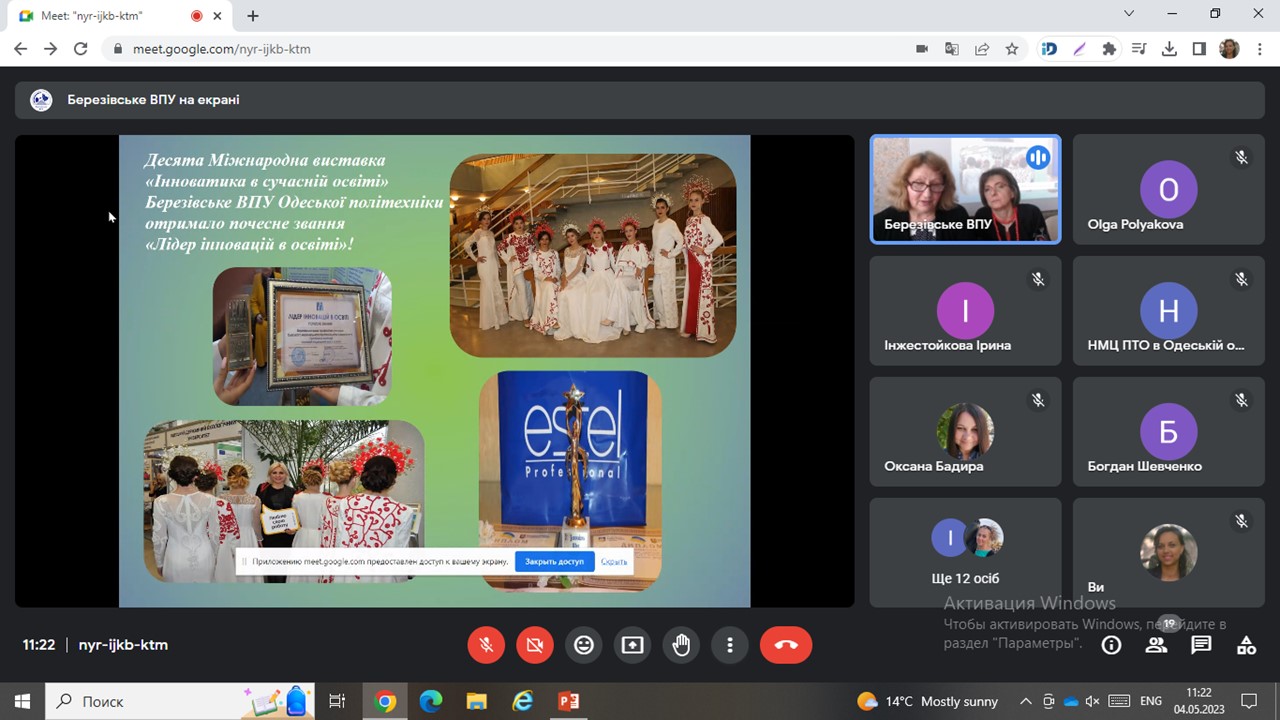
Task: Show the participants list panel
Action: click(x=1157, y=645)
